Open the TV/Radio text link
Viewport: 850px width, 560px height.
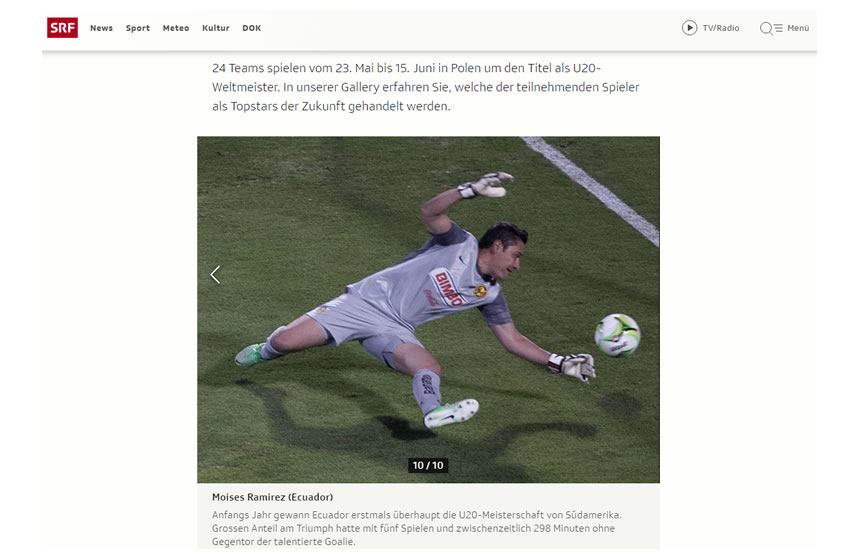[x=721, y=28]
